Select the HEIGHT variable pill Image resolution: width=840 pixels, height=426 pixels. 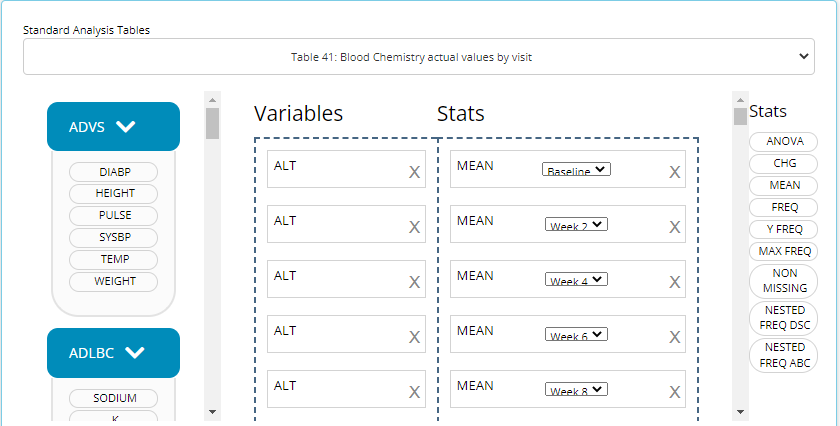(x=114, y=193)
